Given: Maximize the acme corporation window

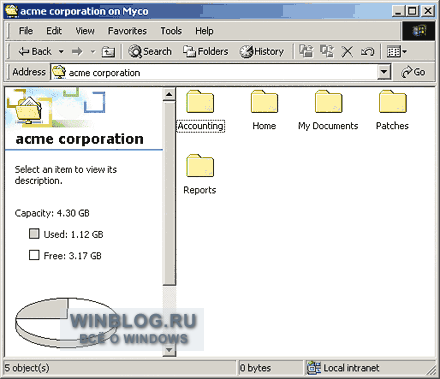Looking at the screenshot, I should click(x=413, y=11).
